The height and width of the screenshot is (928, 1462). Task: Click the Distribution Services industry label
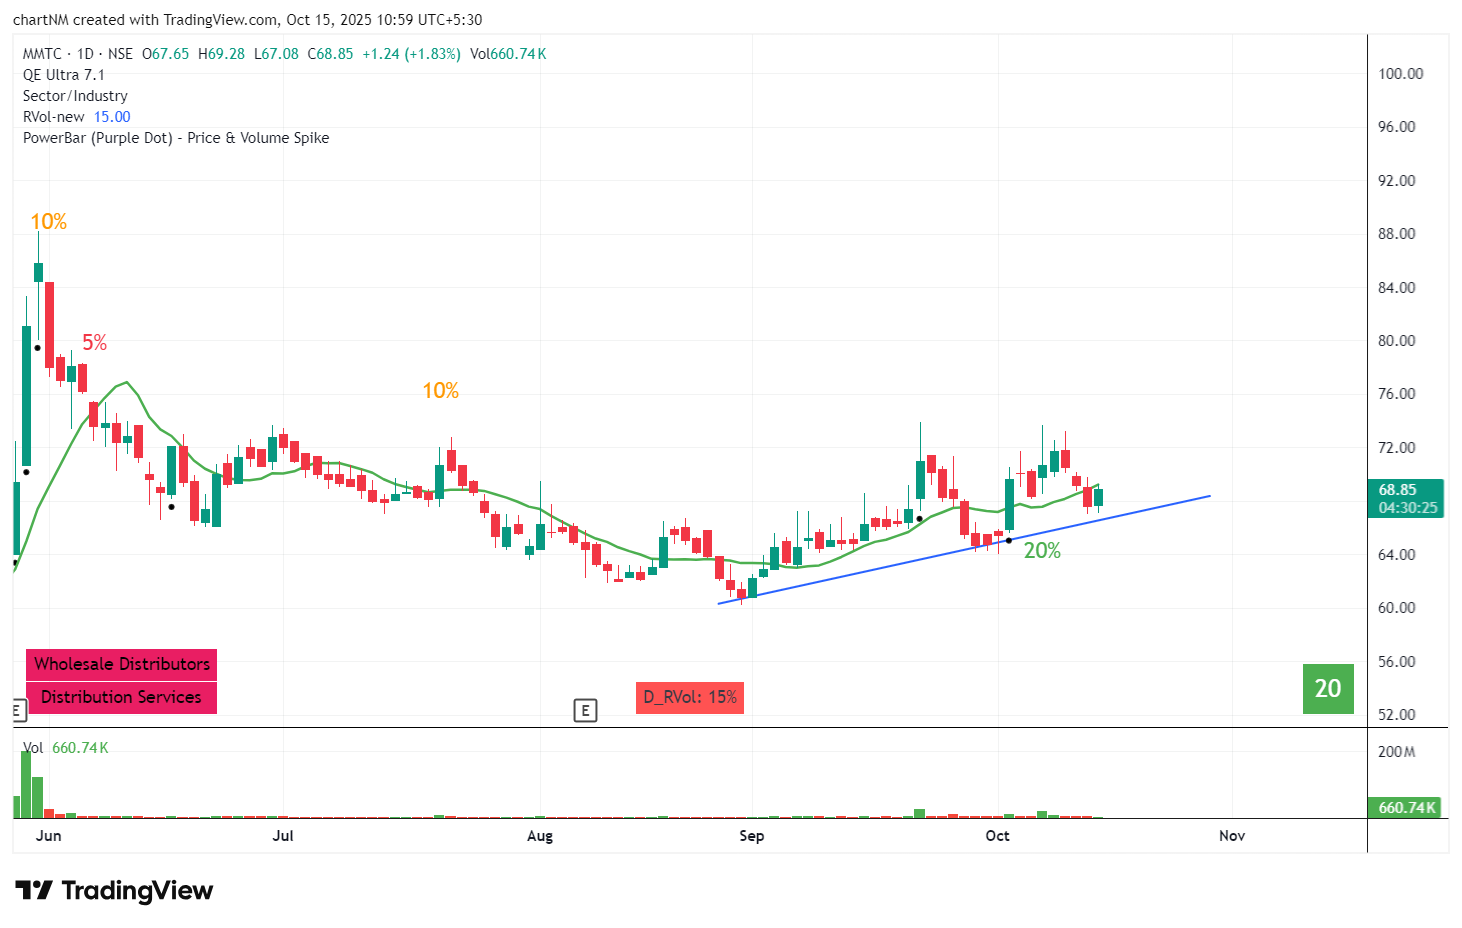120,697
